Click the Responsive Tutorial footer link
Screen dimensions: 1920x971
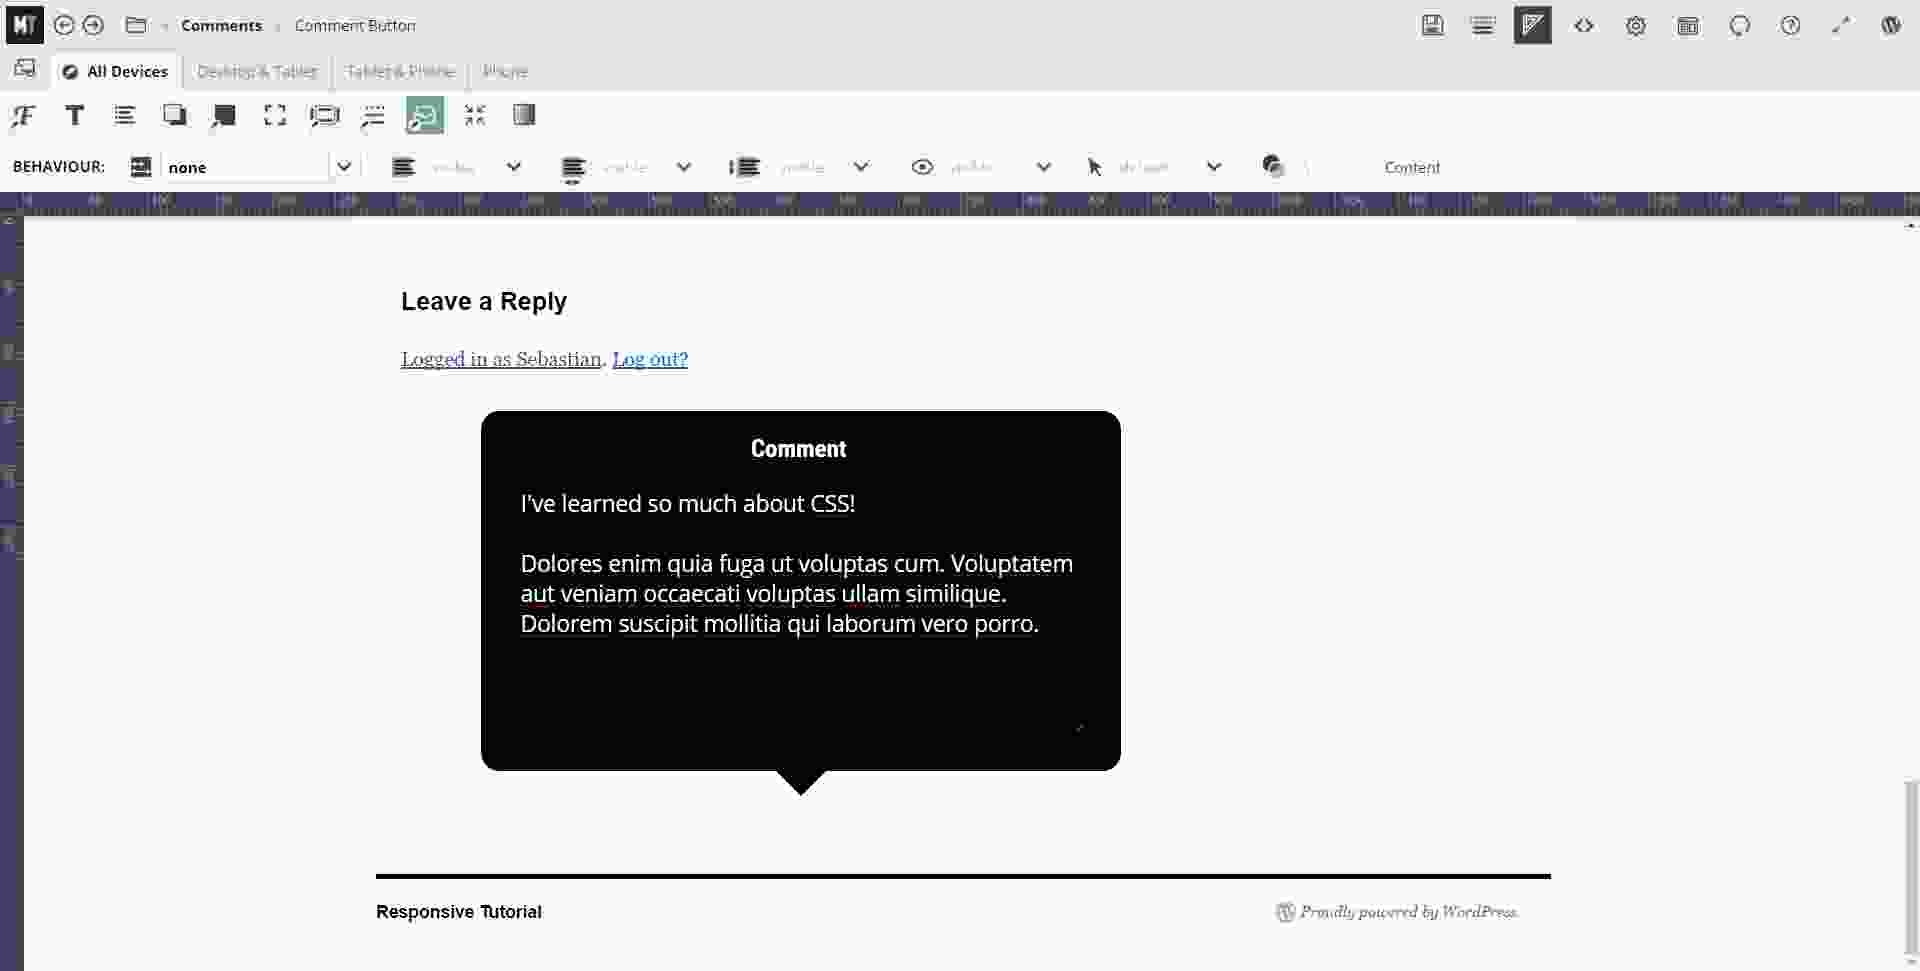click(459, 912)
